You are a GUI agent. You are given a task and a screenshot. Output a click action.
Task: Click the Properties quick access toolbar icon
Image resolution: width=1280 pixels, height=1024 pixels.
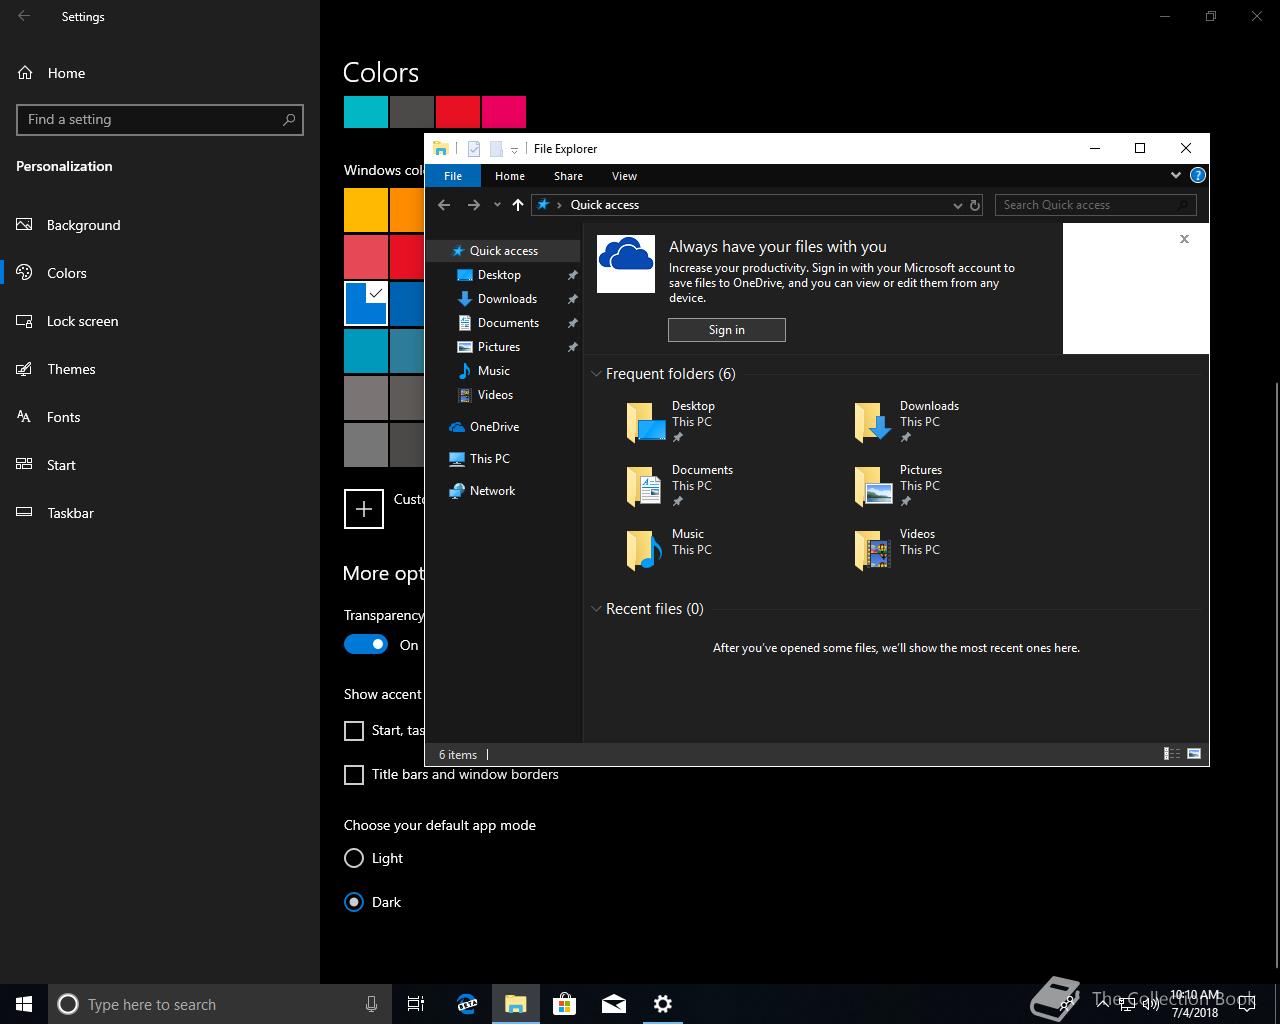pyautogui.click(x=474, y=149)
